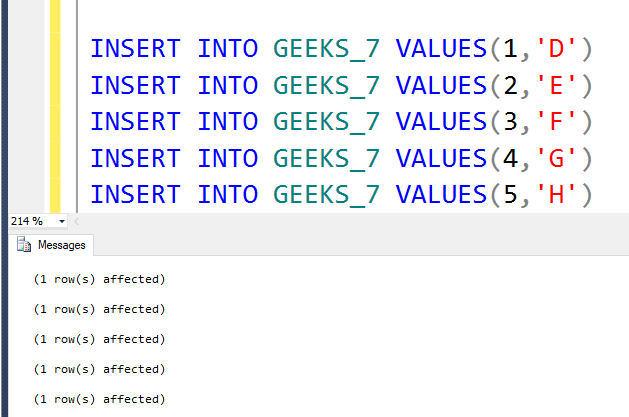Click the first "(1 row(s) affected)" message

pyautogui.click(x=99, y=279)
